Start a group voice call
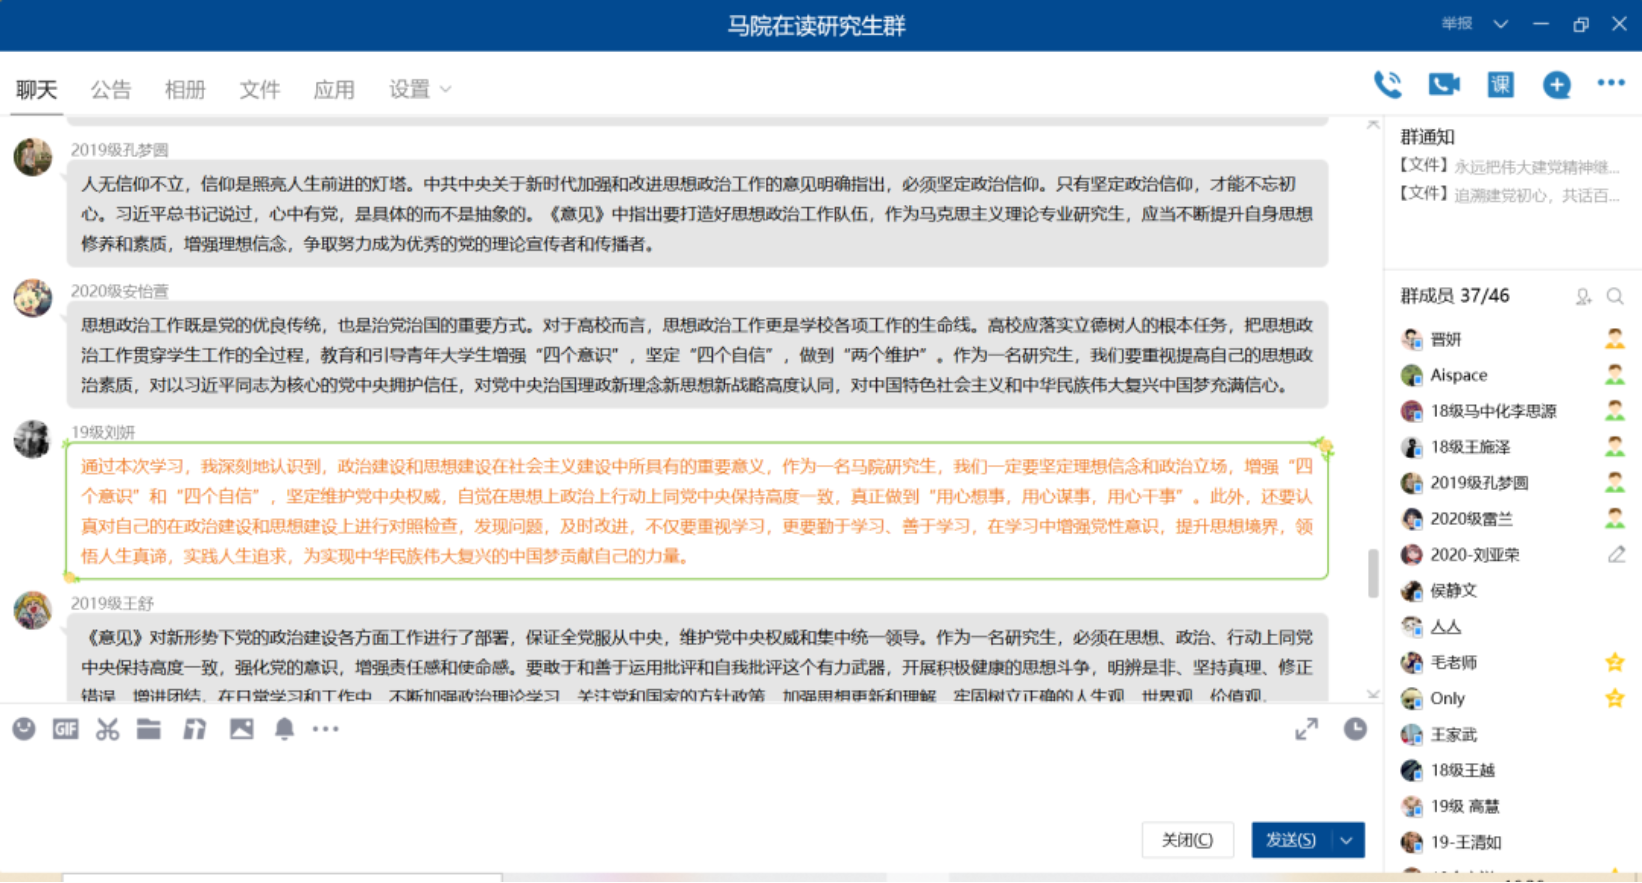This screenshot has width=1642, height=883. tap(1387, 85)
